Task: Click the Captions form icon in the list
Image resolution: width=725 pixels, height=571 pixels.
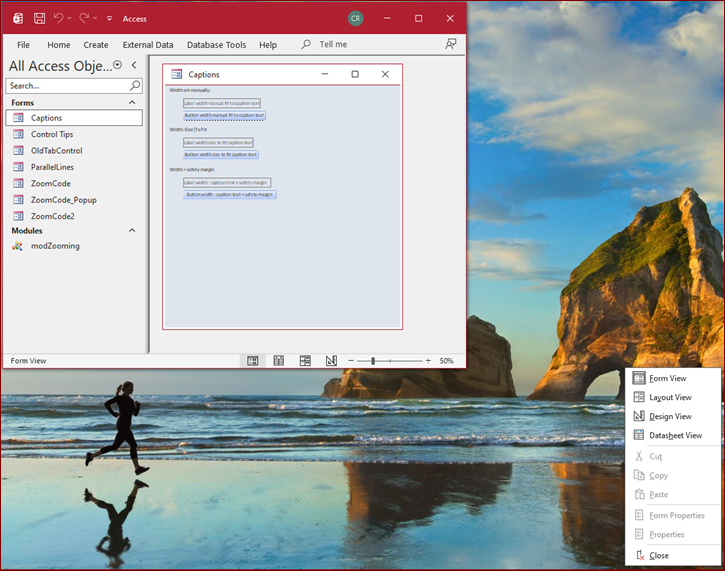Action: tap(18, 118)
